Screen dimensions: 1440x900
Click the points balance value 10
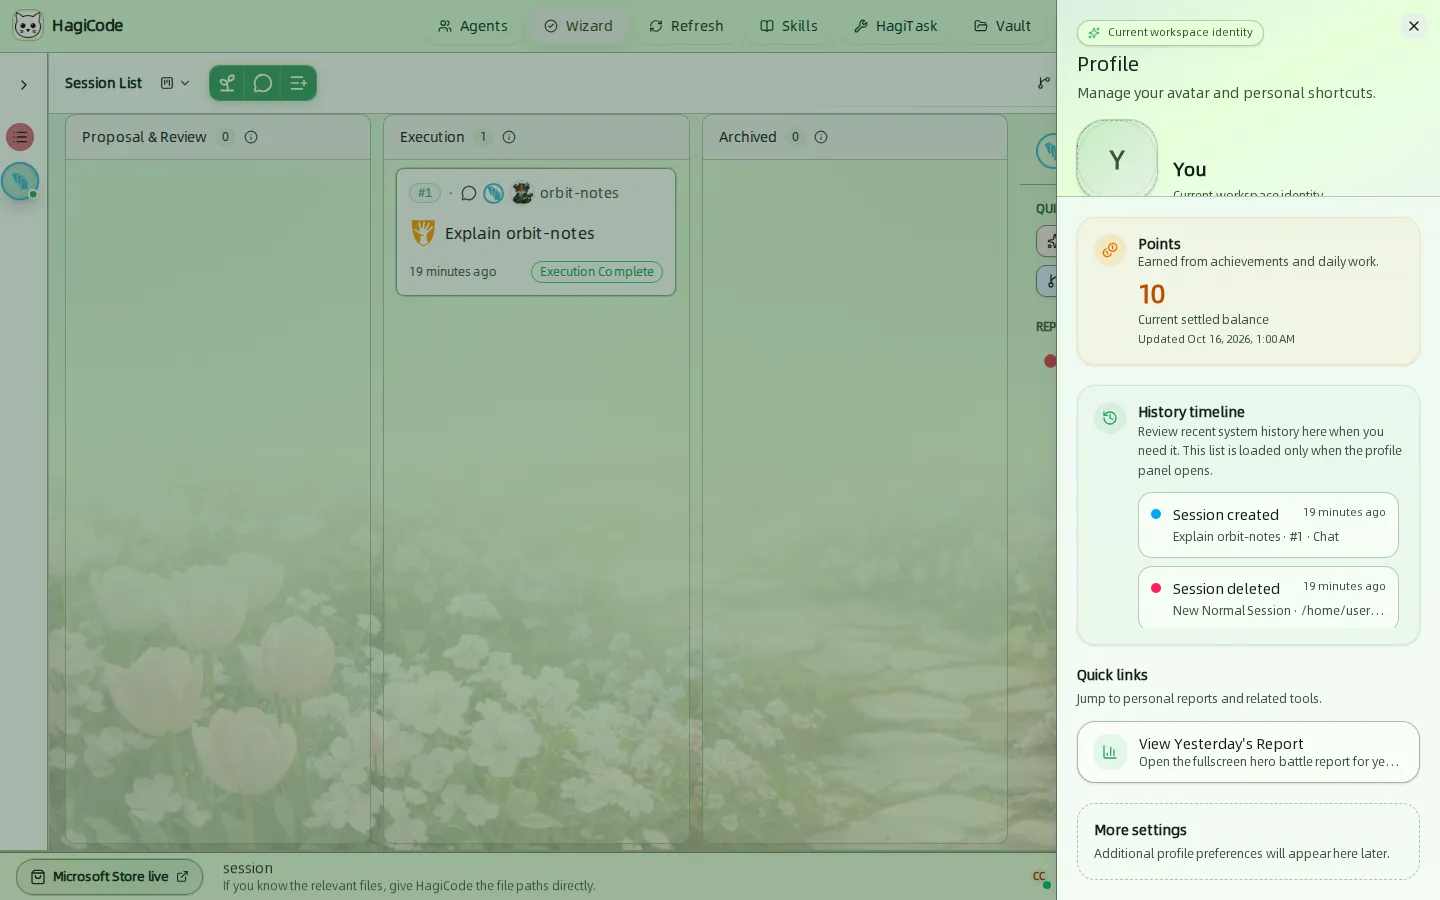(x=1152, y=294)
